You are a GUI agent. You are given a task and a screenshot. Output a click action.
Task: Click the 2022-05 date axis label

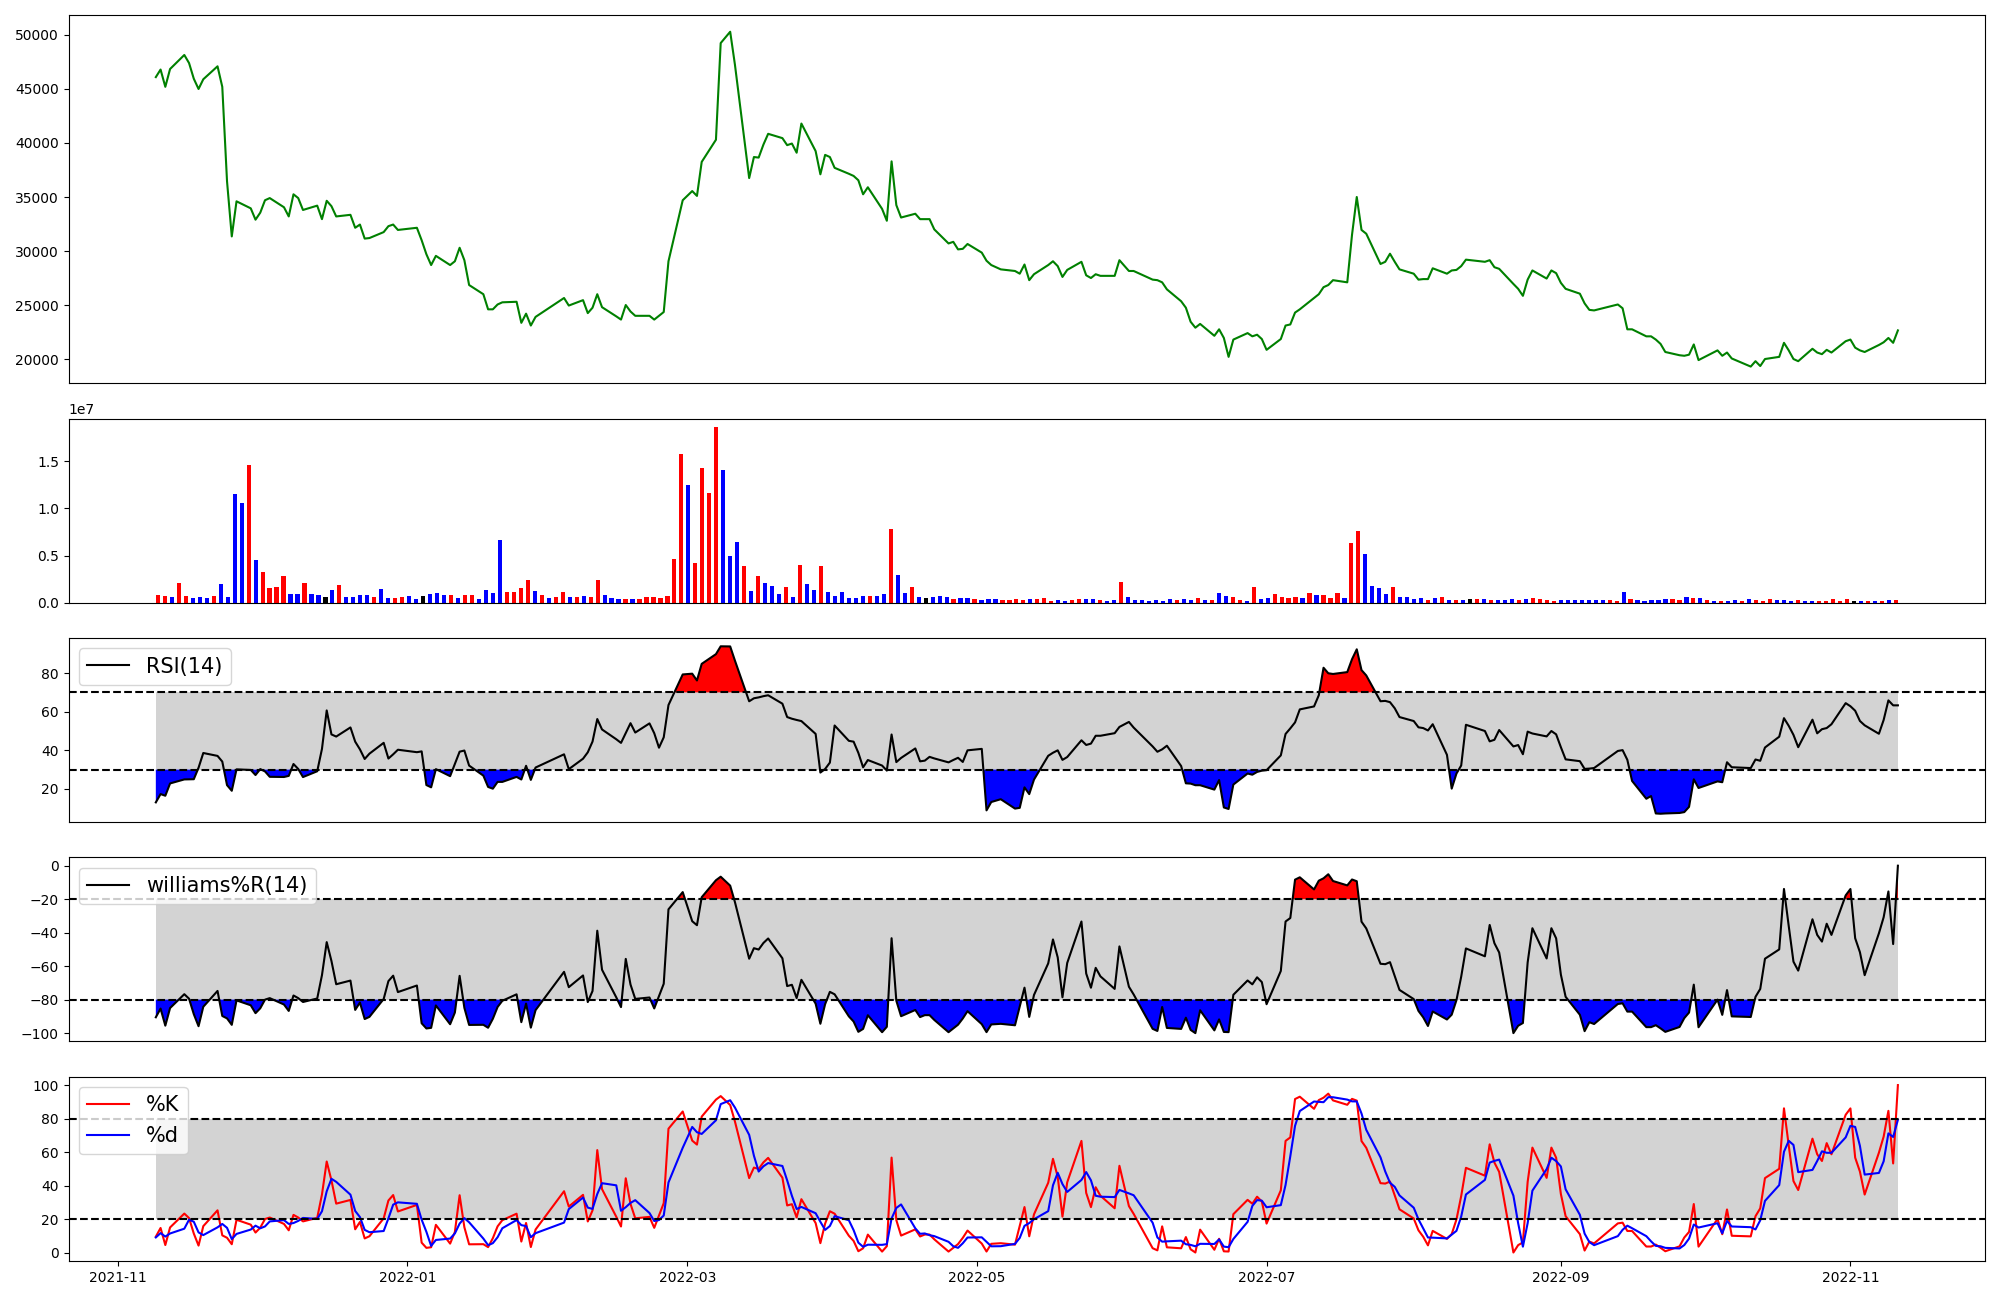coord(977,1277)
